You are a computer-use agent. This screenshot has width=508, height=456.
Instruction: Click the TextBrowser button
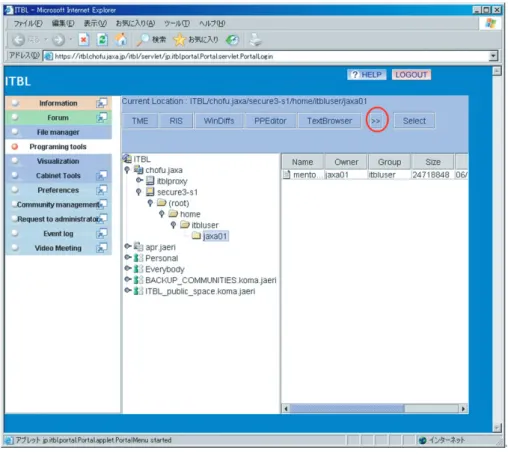[329, 121]
